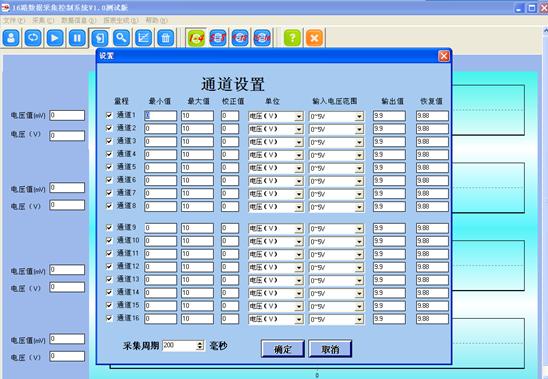Click the green question mark help icon
Viewport: 548px width, 379px height.
click(292, 38)
